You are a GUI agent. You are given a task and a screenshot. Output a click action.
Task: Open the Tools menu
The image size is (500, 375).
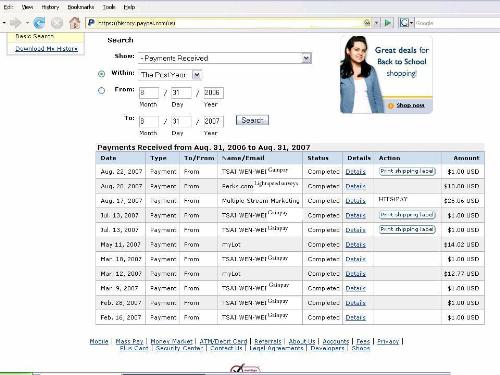click(109, 7)
